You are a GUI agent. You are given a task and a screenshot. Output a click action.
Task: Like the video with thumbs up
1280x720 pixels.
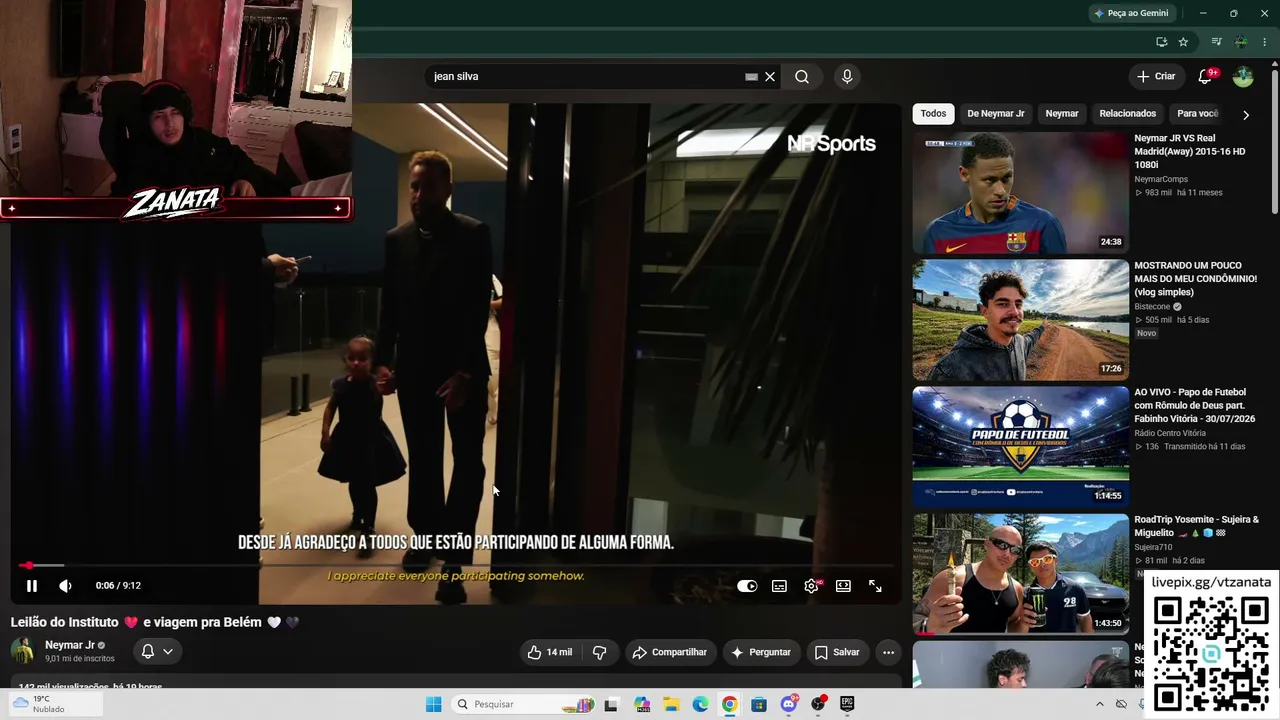[x=549, y=652]
